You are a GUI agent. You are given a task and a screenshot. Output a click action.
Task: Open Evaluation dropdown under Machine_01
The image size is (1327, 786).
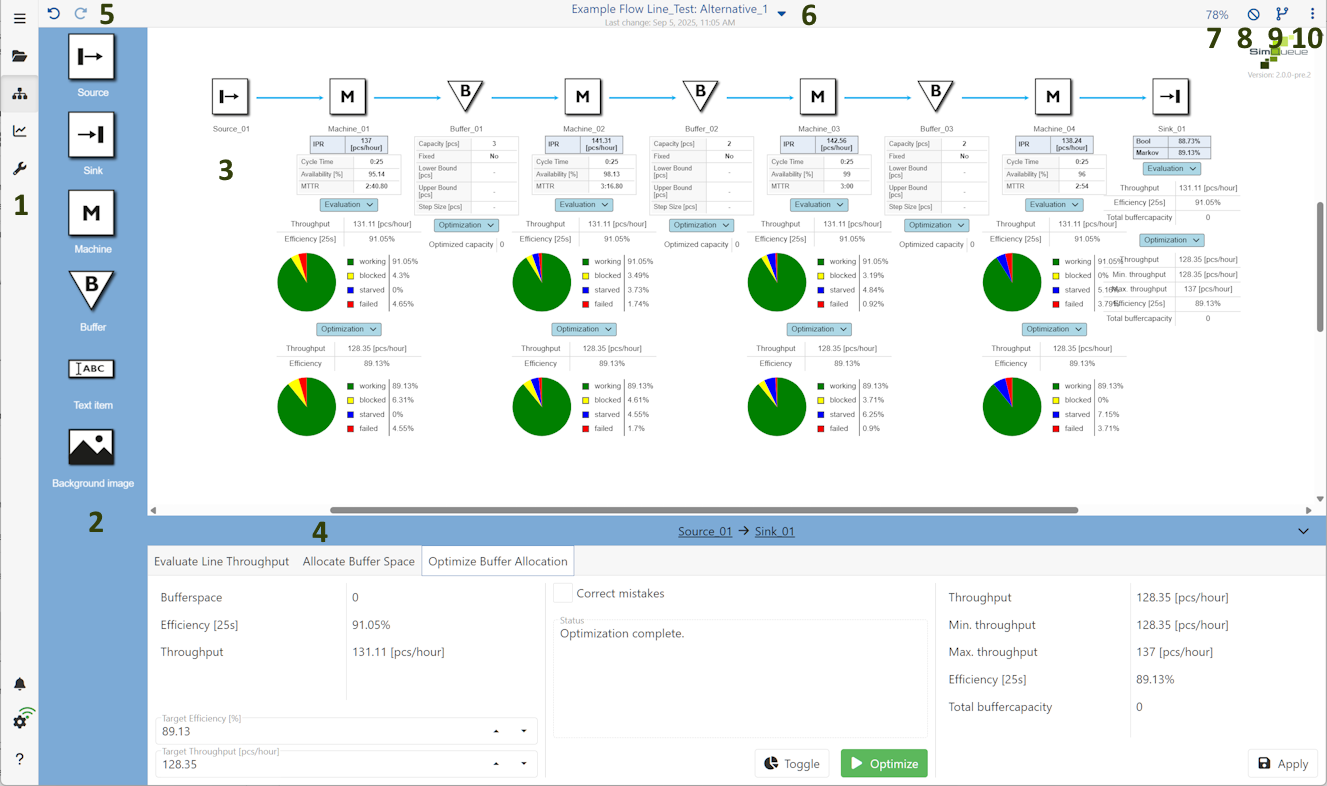[x=348, y=205]
